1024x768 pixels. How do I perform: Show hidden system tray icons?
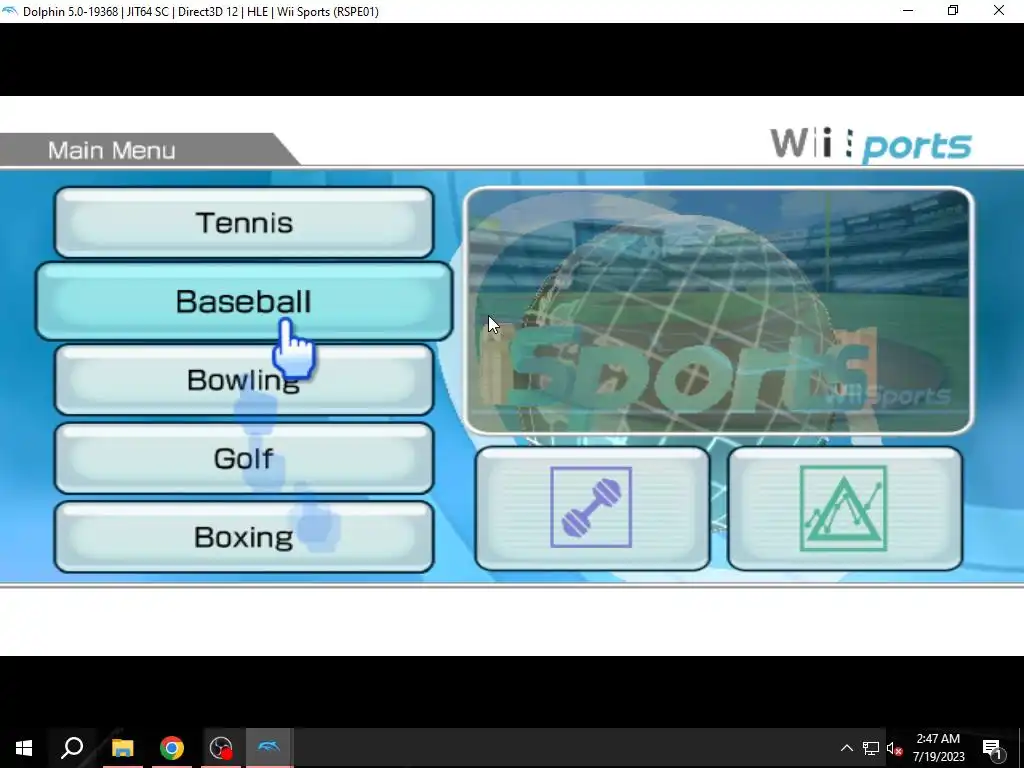click(x=846, y=748)
